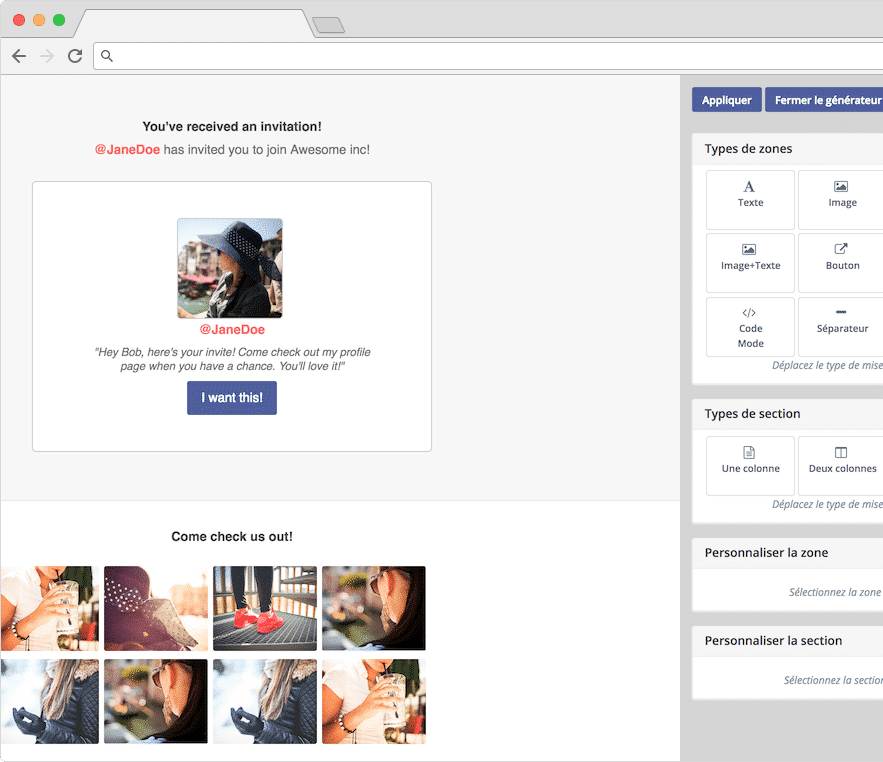Select the Image+Texte zone type
Screen dimensions: 883x762
point(750,263)
